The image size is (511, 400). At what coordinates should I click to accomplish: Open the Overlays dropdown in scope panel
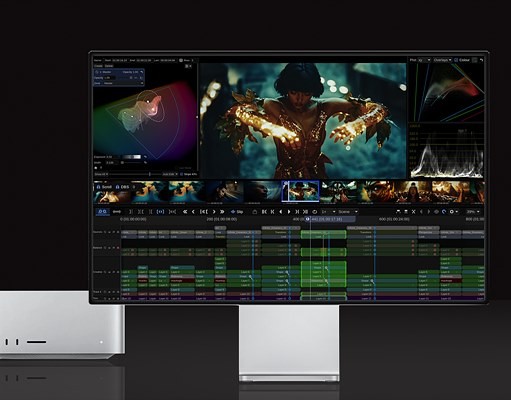pyautogui.click(x=442, y=60)
